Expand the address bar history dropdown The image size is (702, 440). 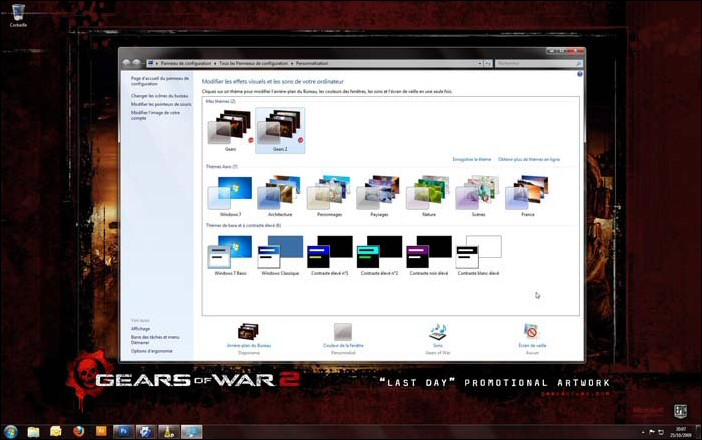[479, 64]
